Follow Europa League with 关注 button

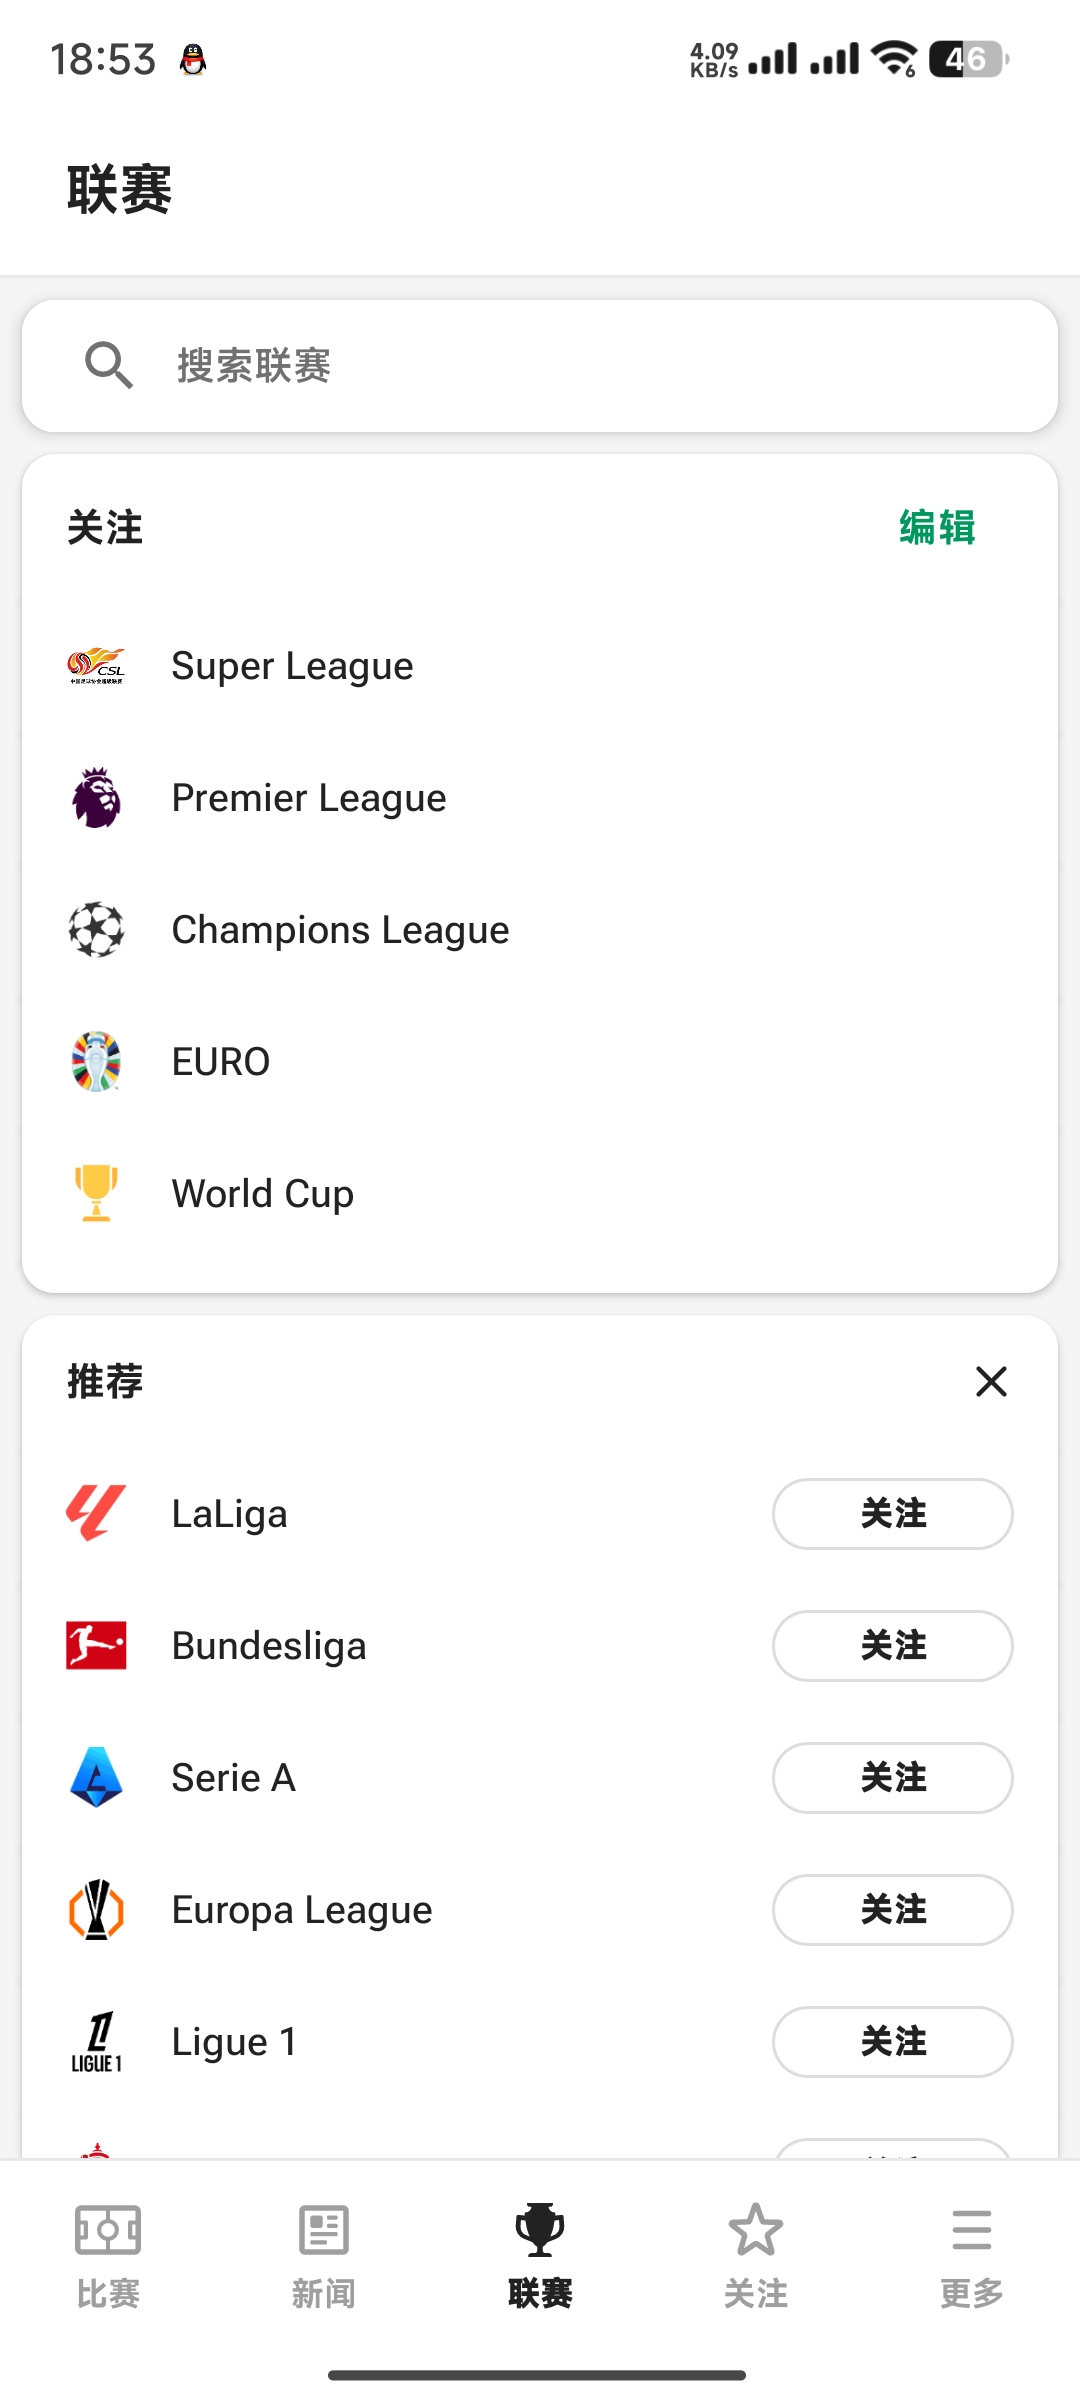(x=893, y=1910)
